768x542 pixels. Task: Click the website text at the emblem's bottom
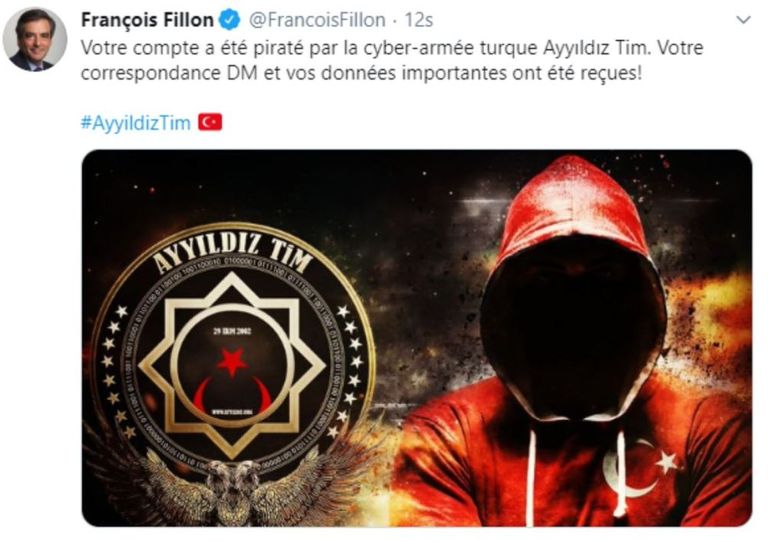tap(232, 412)
